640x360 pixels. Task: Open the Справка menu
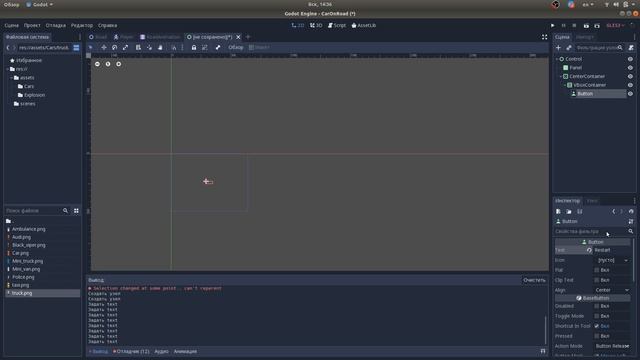[107, 25]
